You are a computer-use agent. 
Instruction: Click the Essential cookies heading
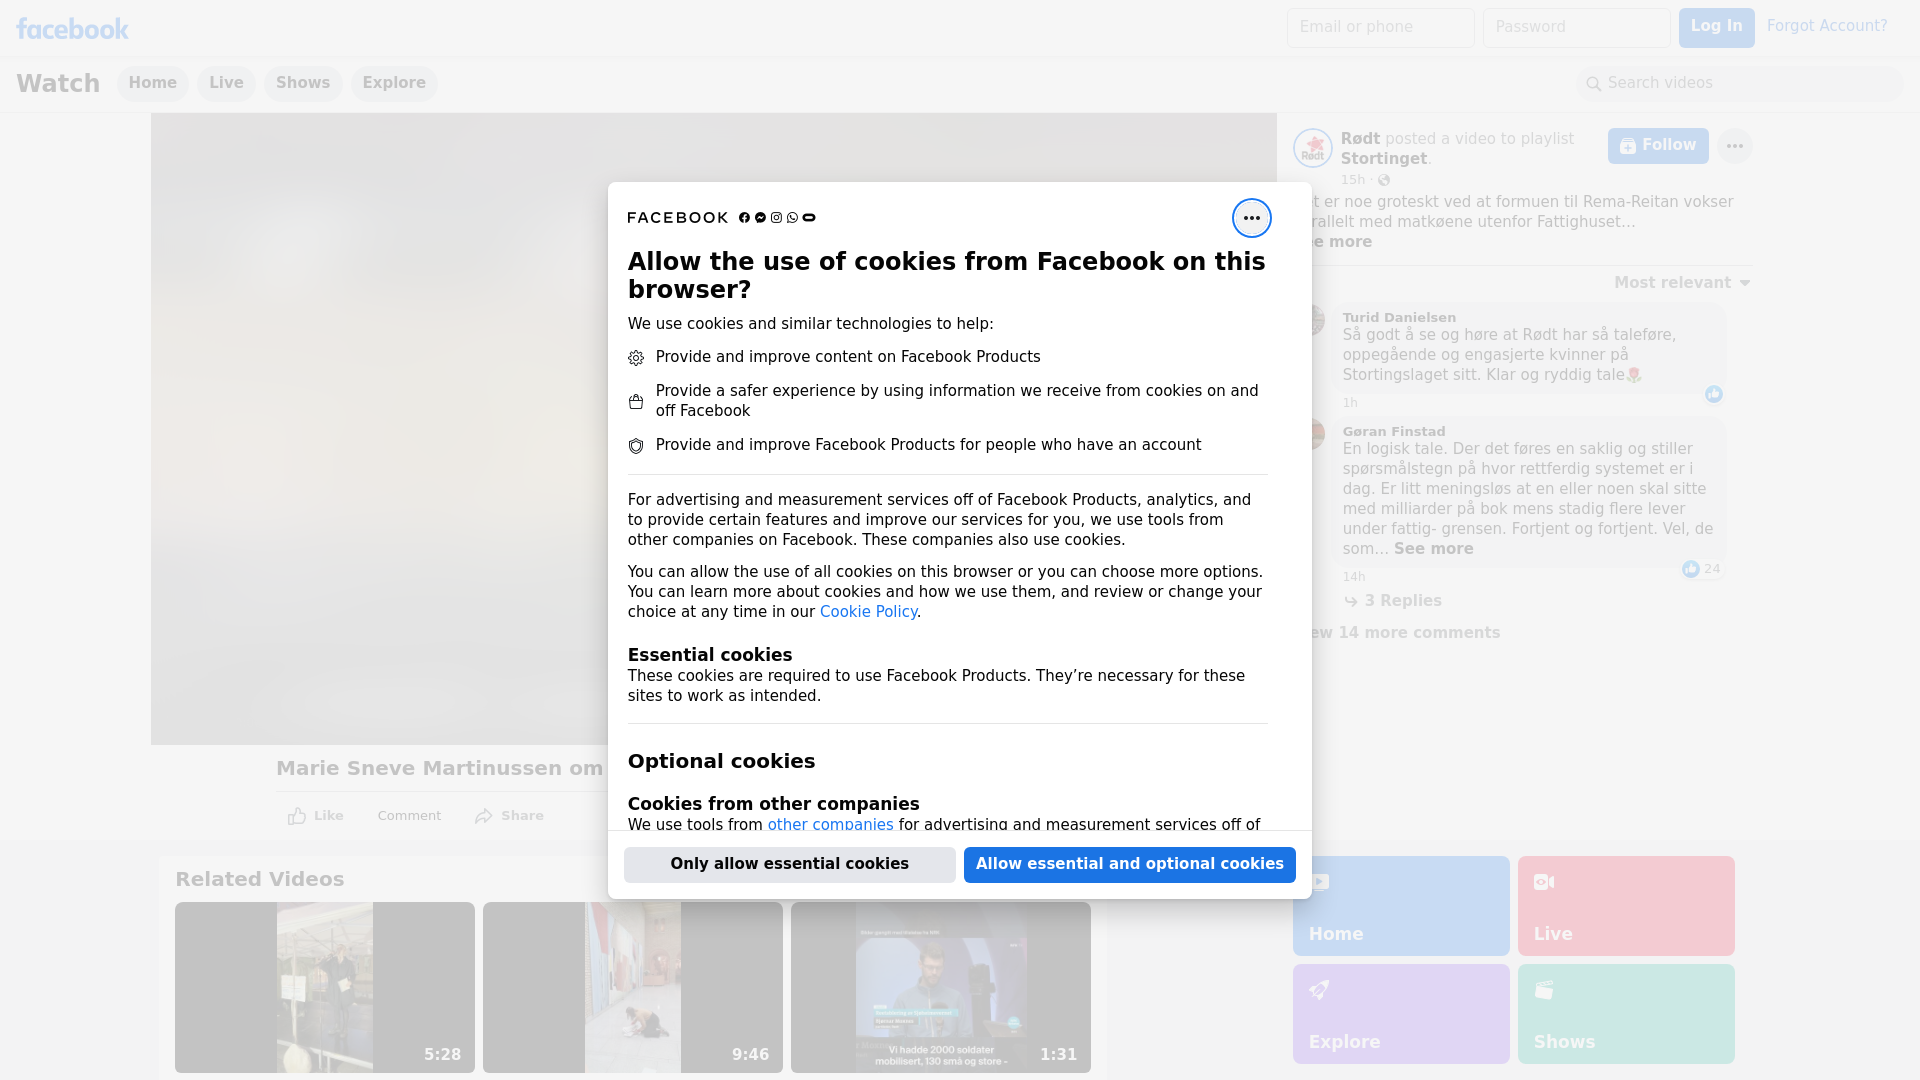[x=710, y=655]
